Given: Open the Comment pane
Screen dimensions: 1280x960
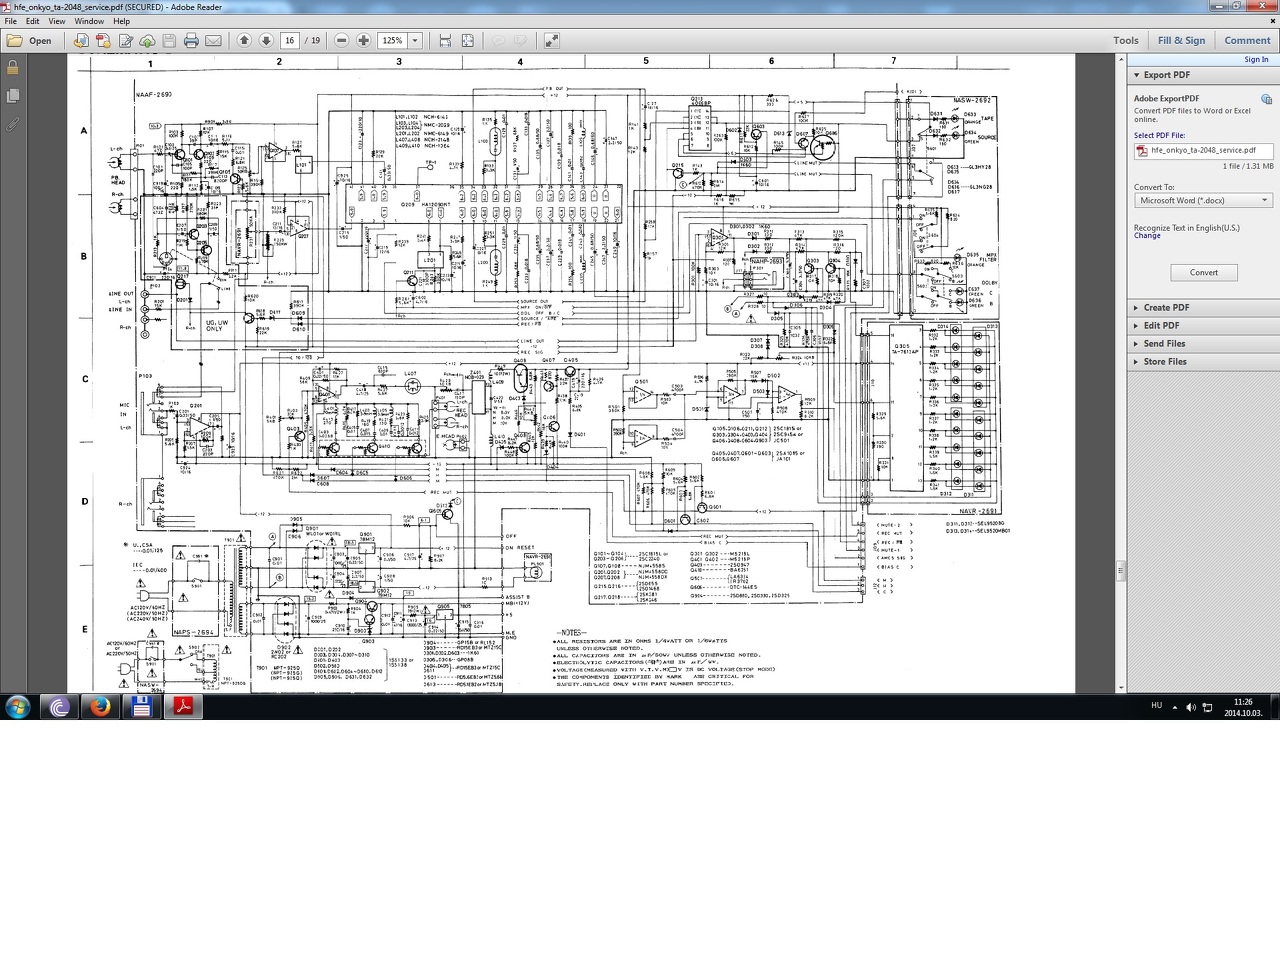Looking at the screenshot, I should click(1247, 41).
